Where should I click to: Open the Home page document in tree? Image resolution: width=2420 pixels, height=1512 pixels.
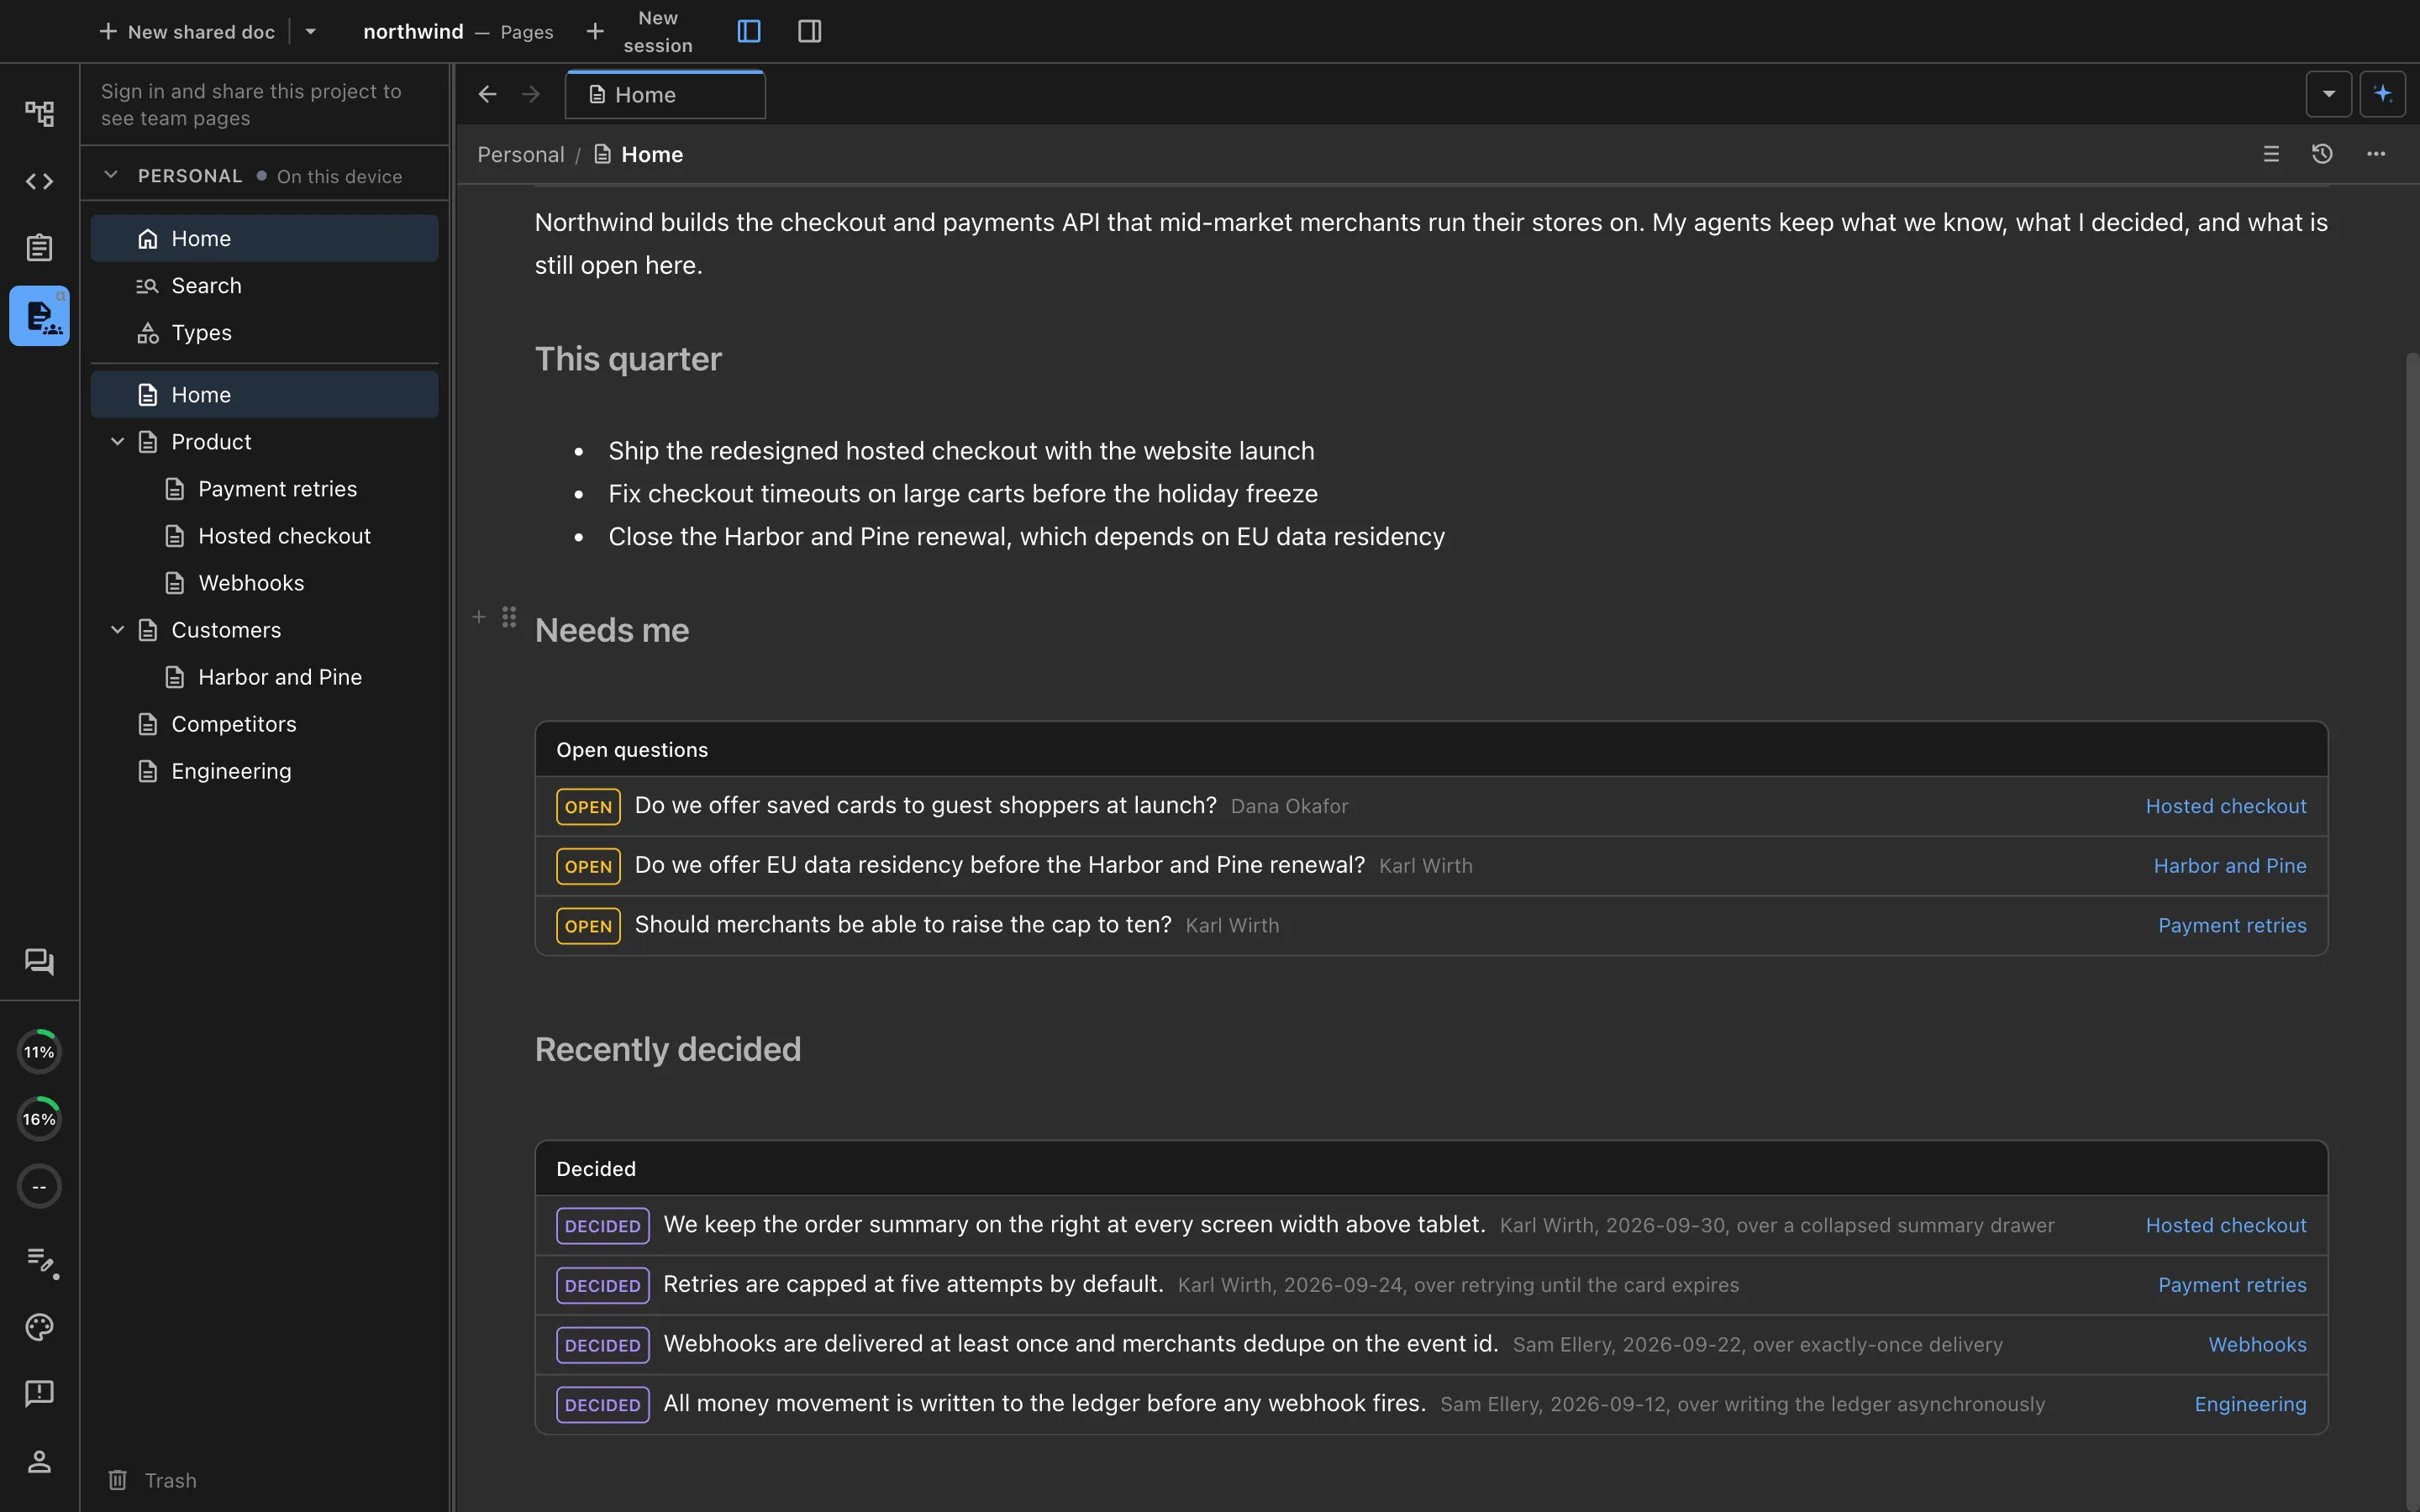pyautogui.click(x=264, y=394)
